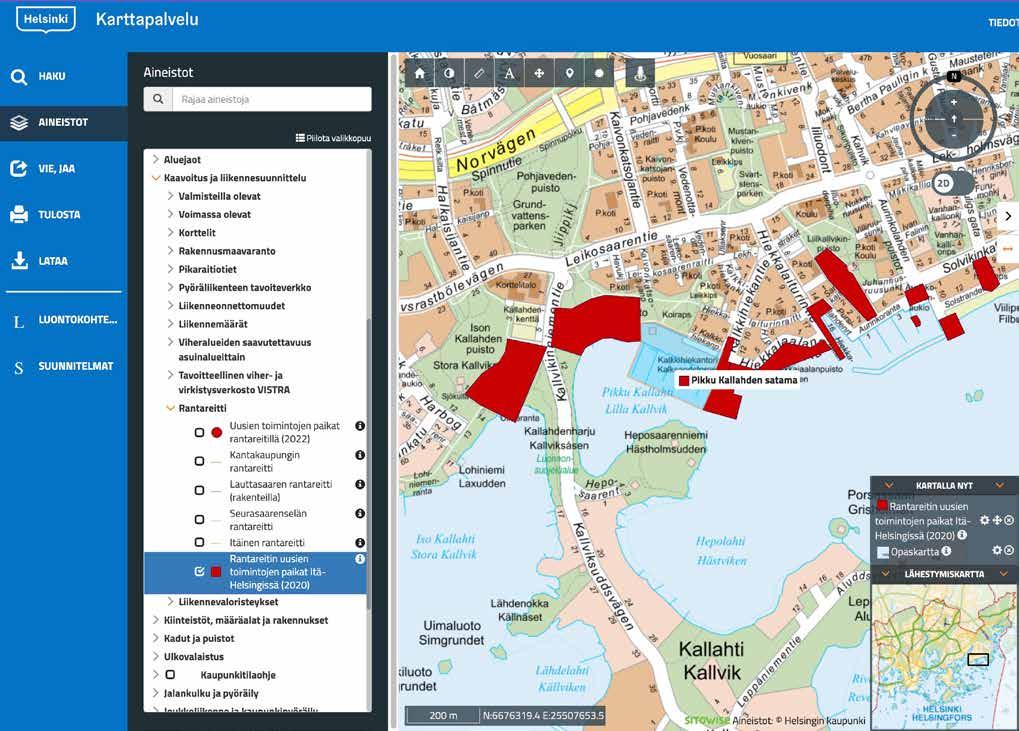Expand Rakennusmaavaranto node
Screen dimensions: 1019x731
[x=170, y=250]
